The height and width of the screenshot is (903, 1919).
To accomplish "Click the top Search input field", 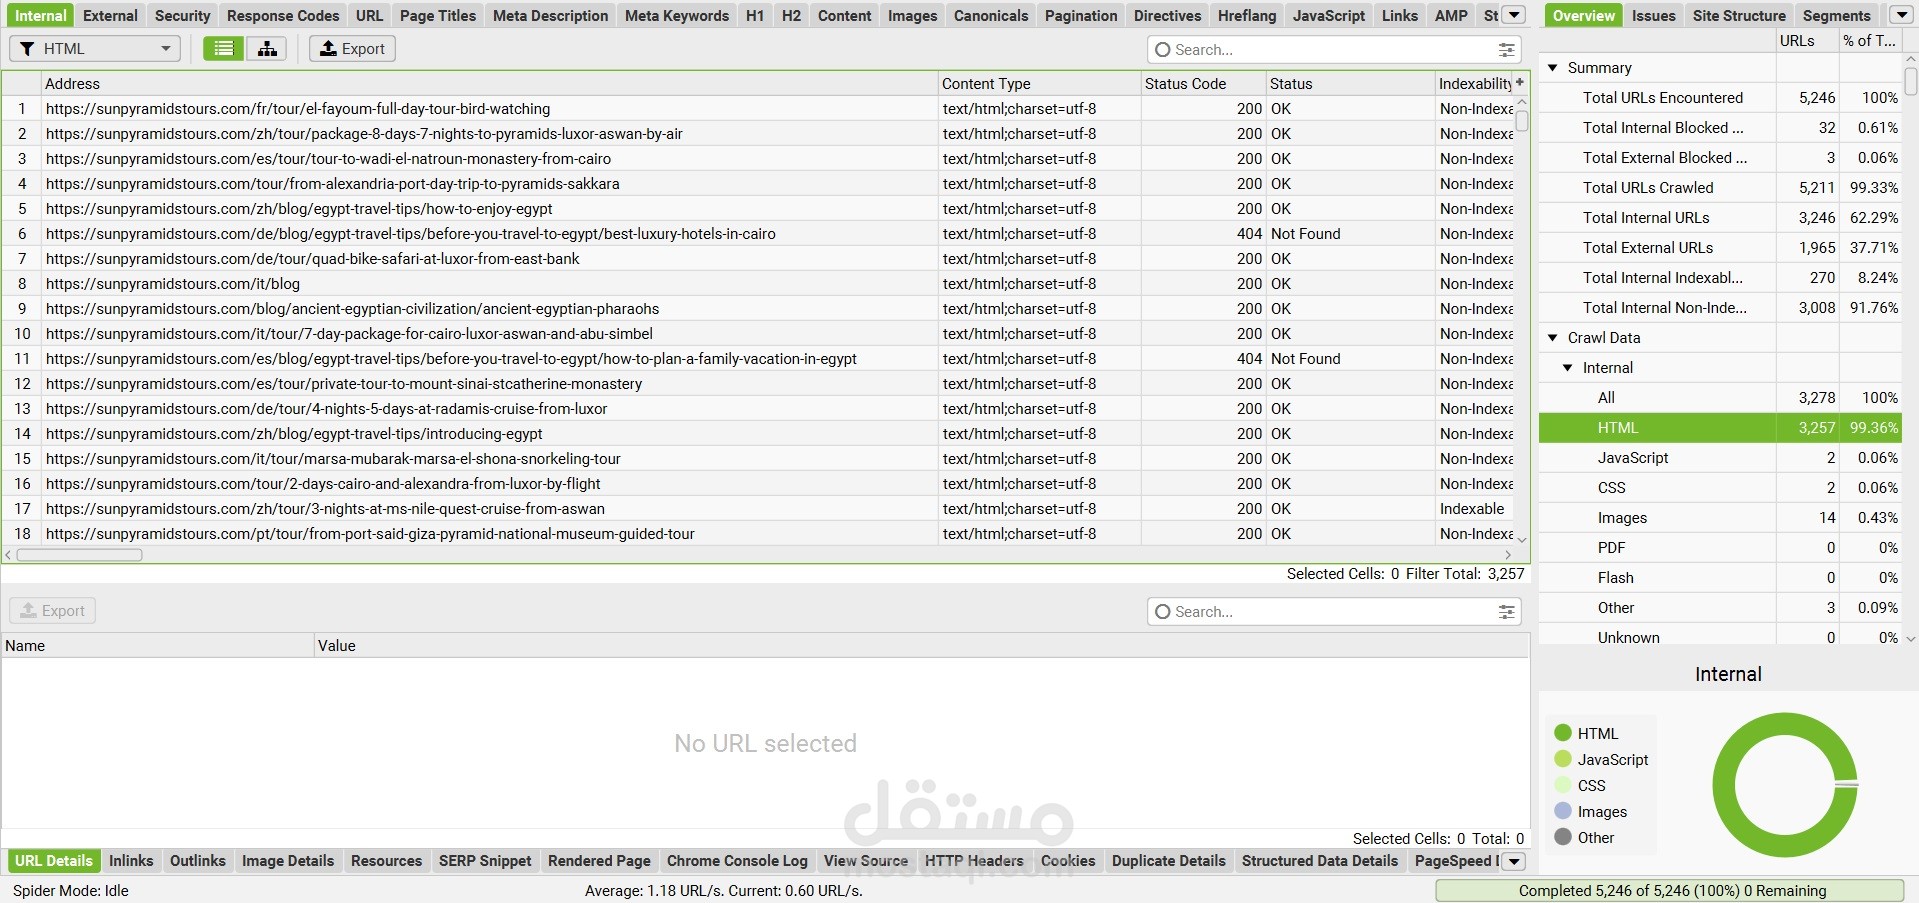I will click(x=1334, y=49).
